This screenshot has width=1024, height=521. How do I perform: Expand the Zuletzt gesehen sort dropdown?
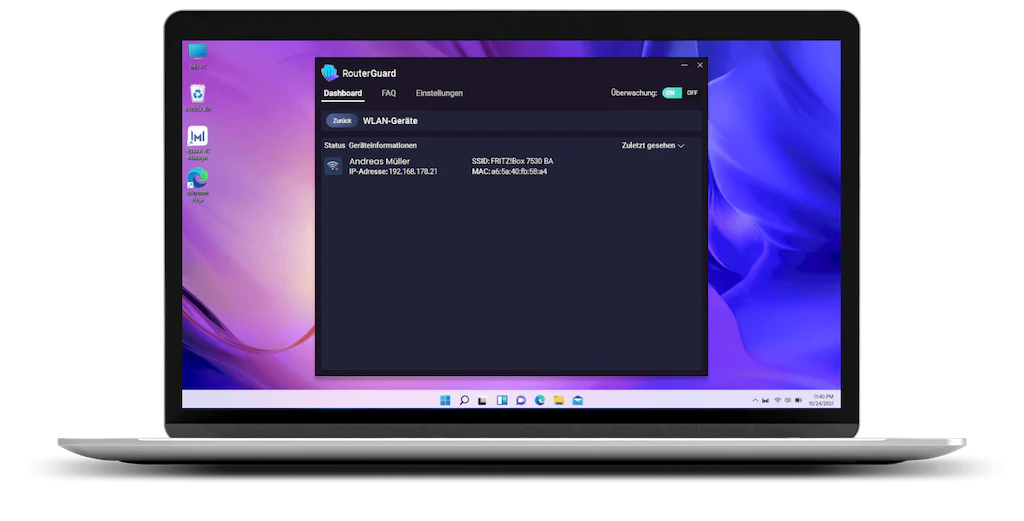pos(652,146)
